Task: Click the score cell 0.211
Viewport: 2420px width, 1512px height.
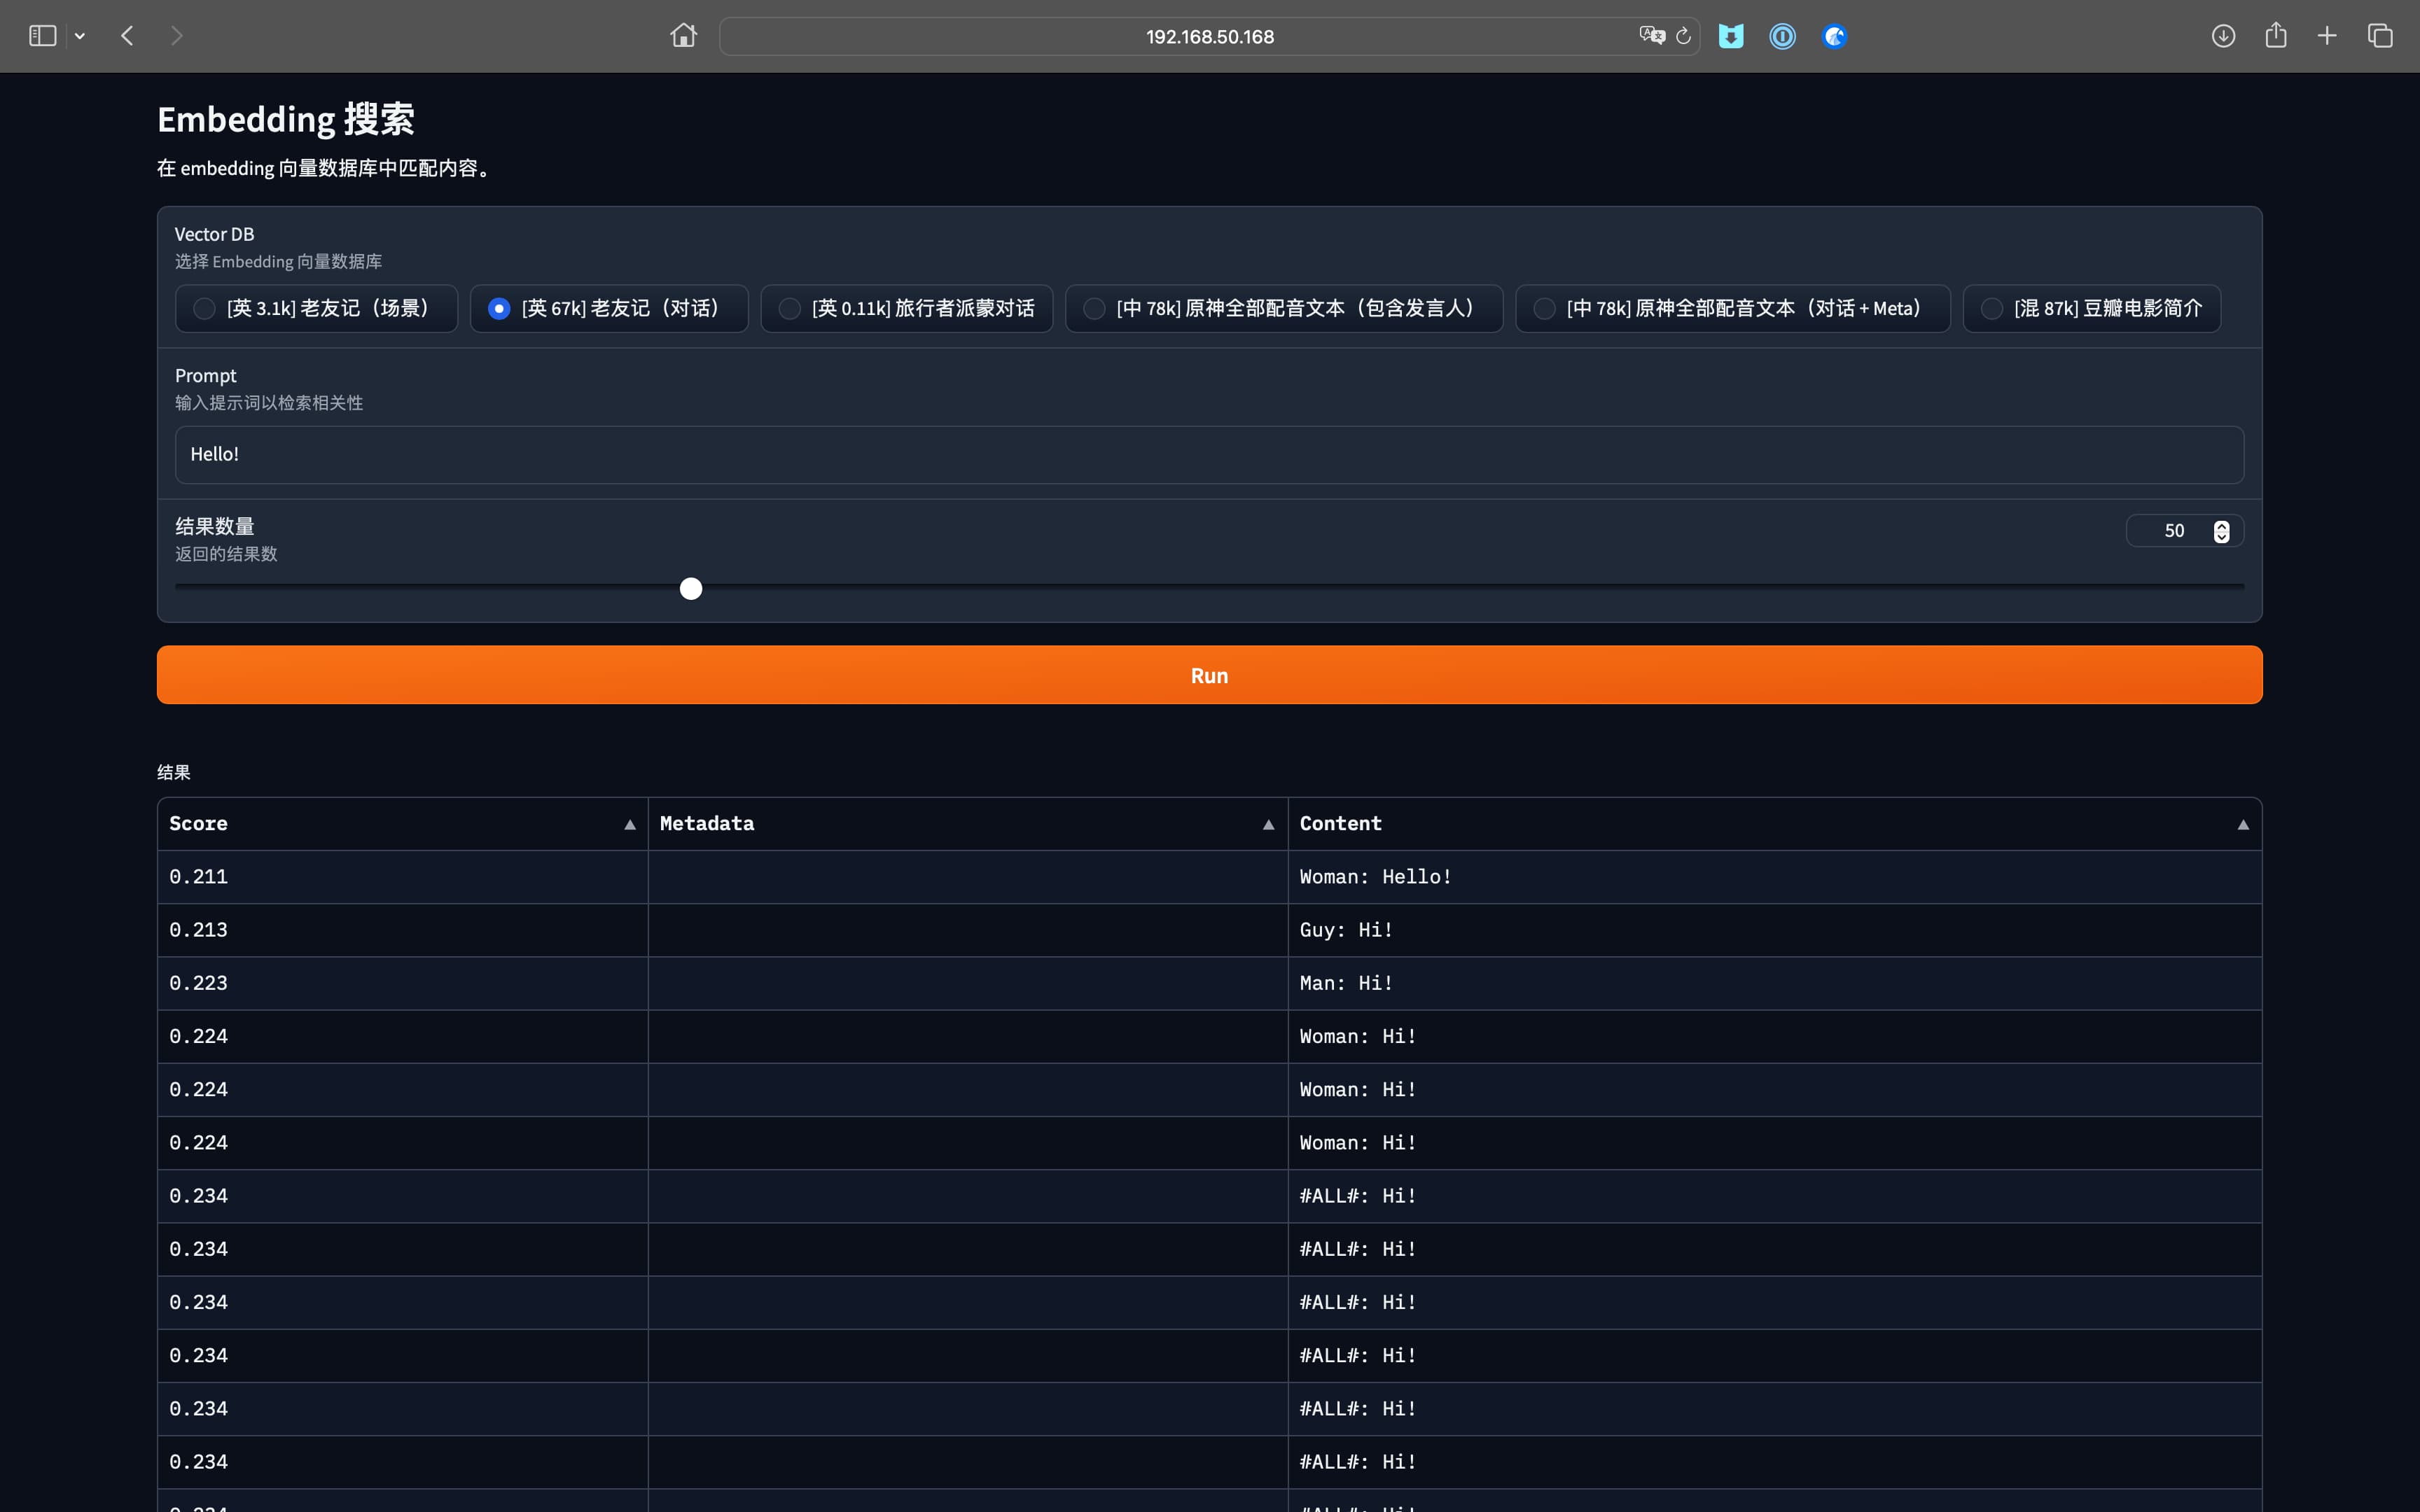Action: pyautogui.click(x=403, y=877)
